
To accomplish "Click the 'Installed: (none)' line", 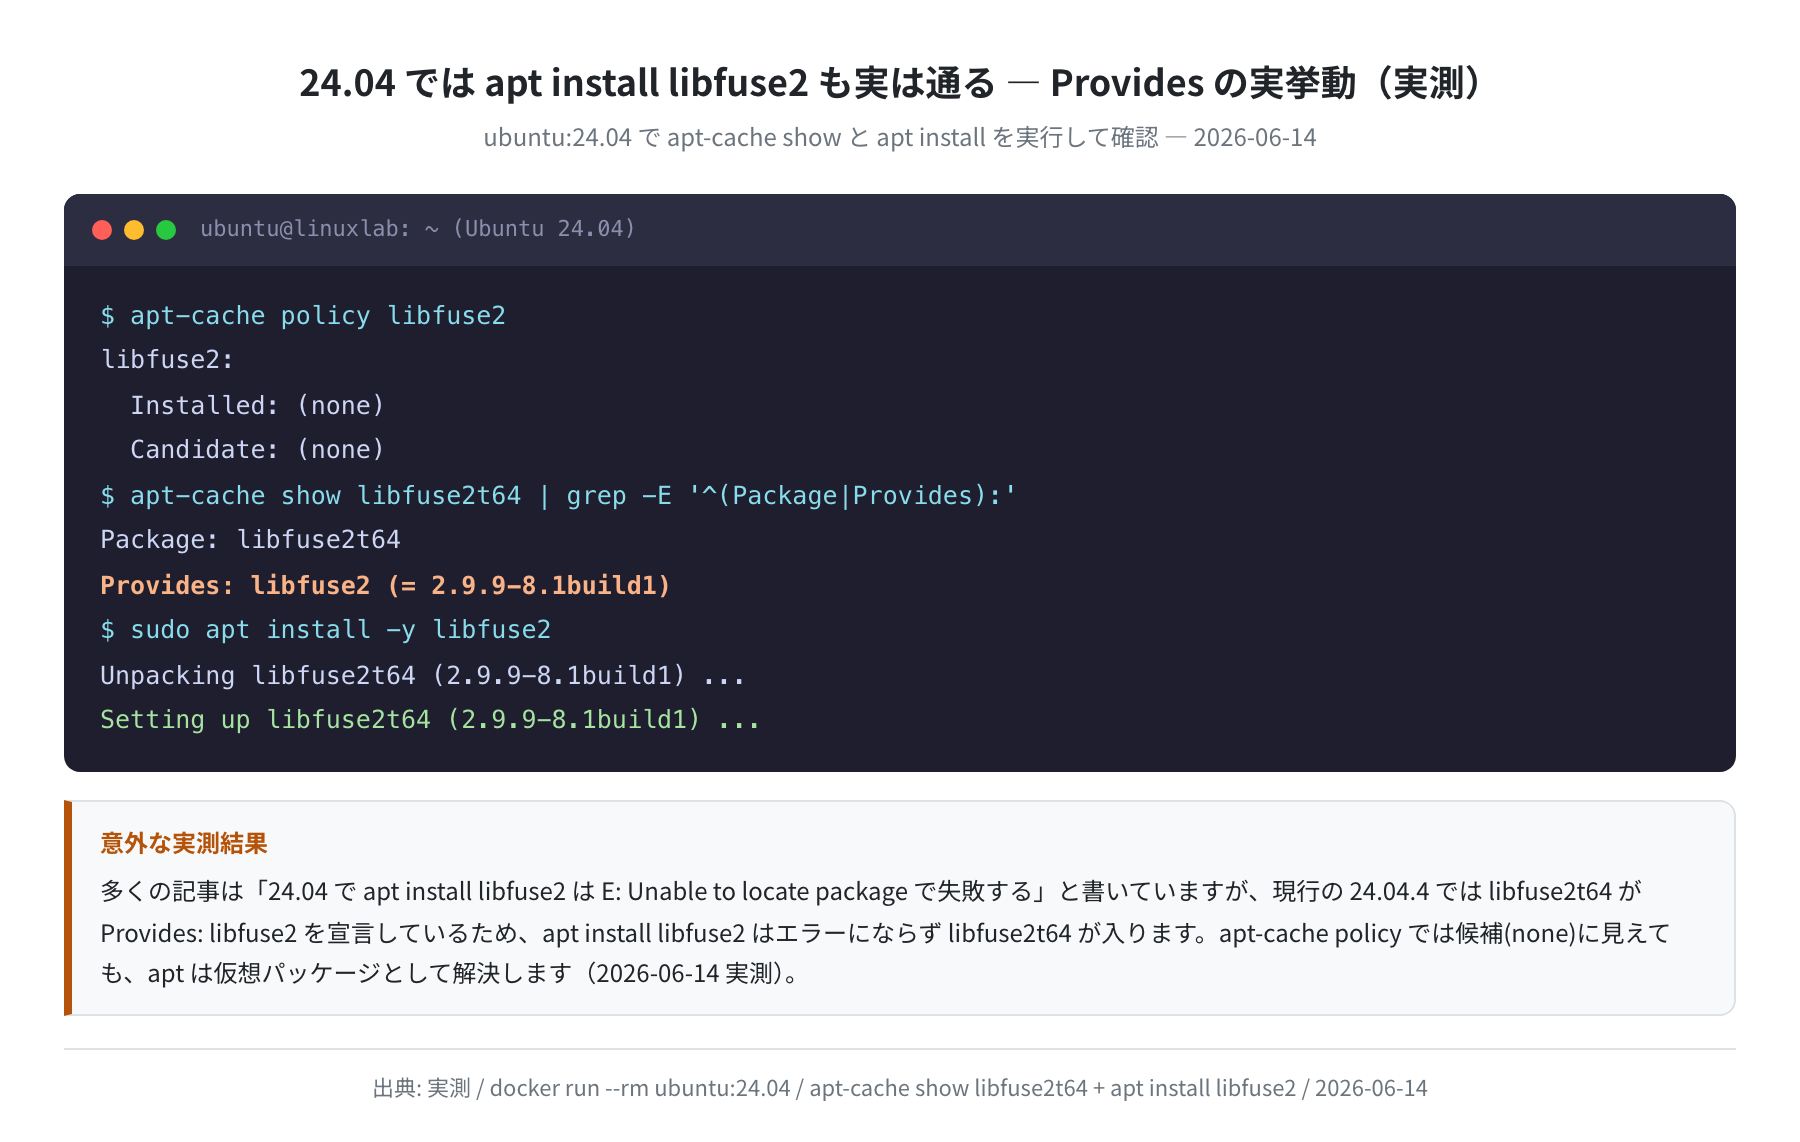I will pyautogui.click(x=257, y=405).
